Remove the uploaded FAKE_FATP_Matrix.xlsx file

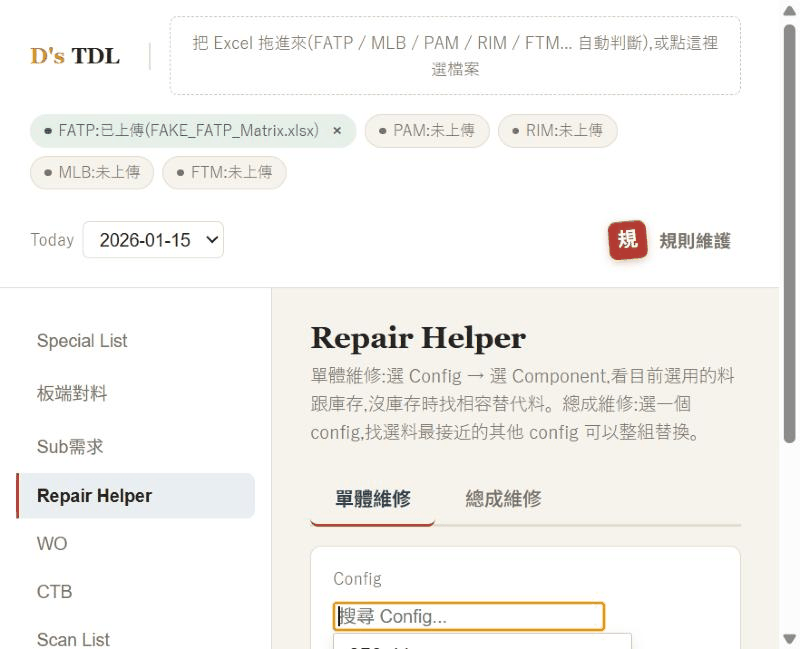pos(337,131)
